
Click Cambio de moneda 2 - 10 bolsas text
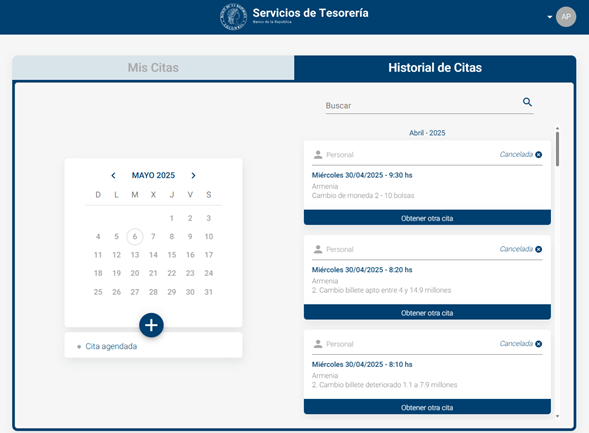[363, 195]
